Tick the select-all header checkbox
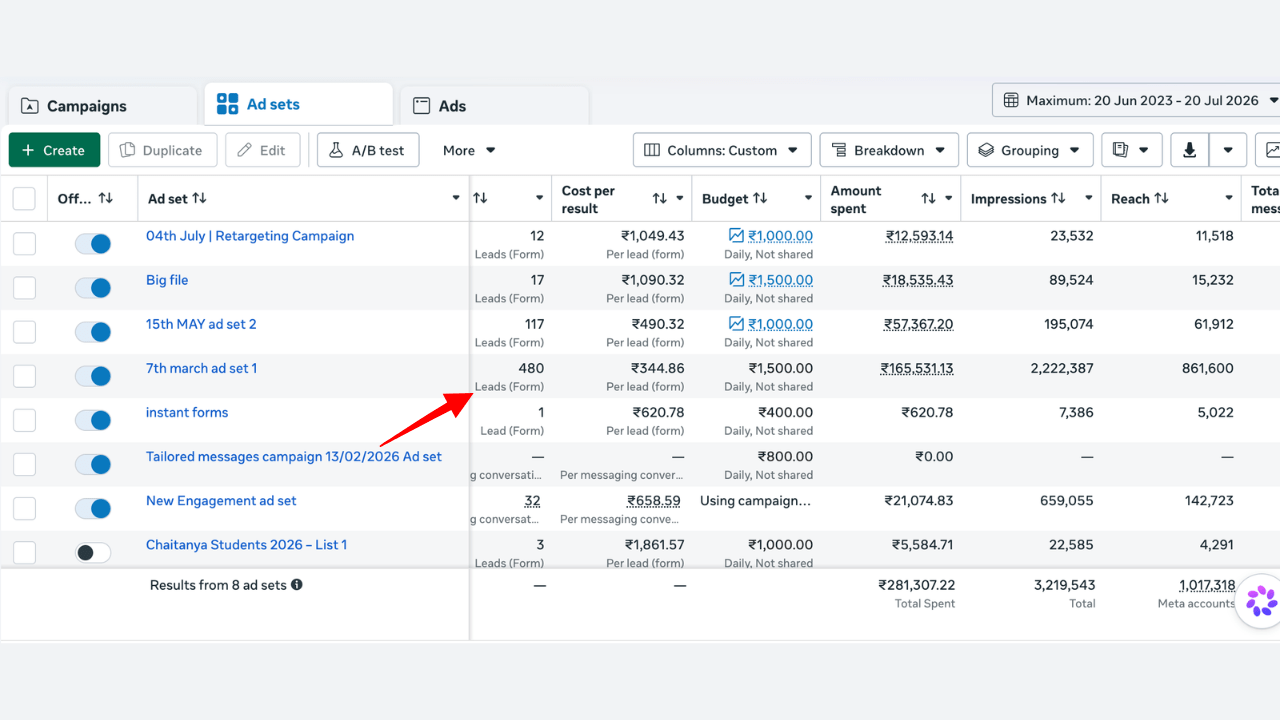Screen dimensions: 1280x720 24,199
